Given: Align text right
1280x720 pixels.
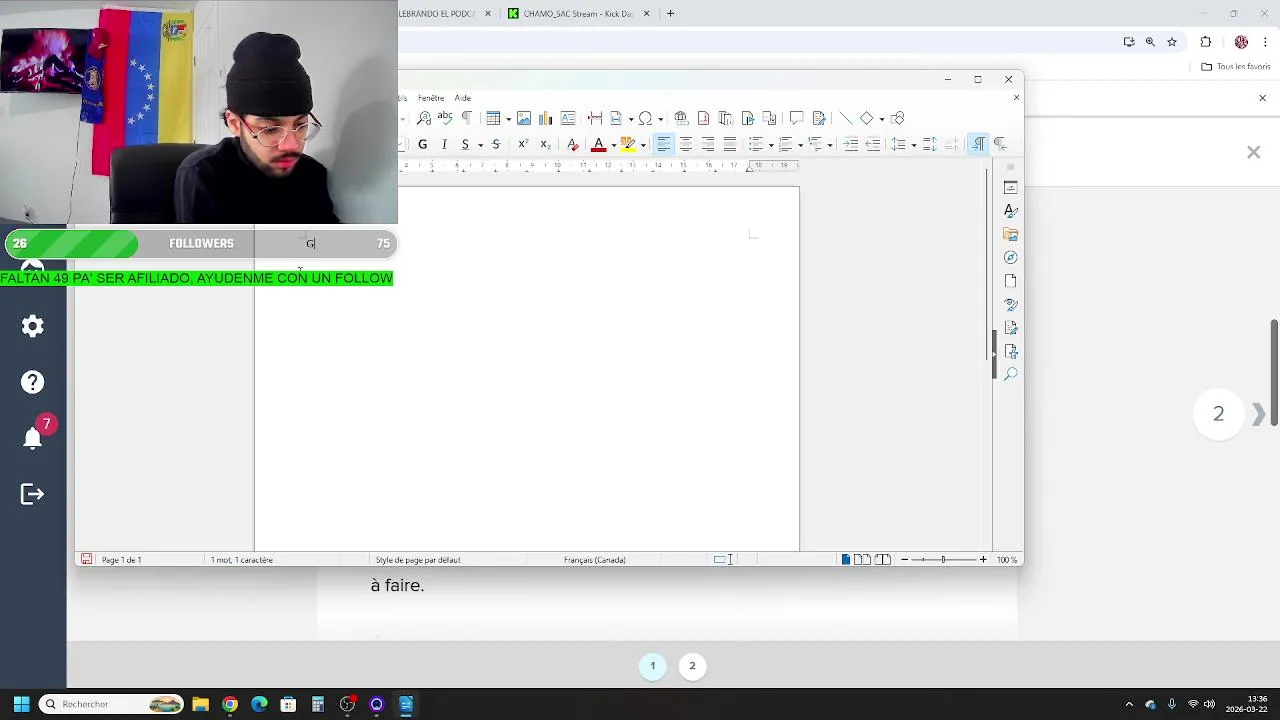Looking at the screenshot, I should [708, 144].
